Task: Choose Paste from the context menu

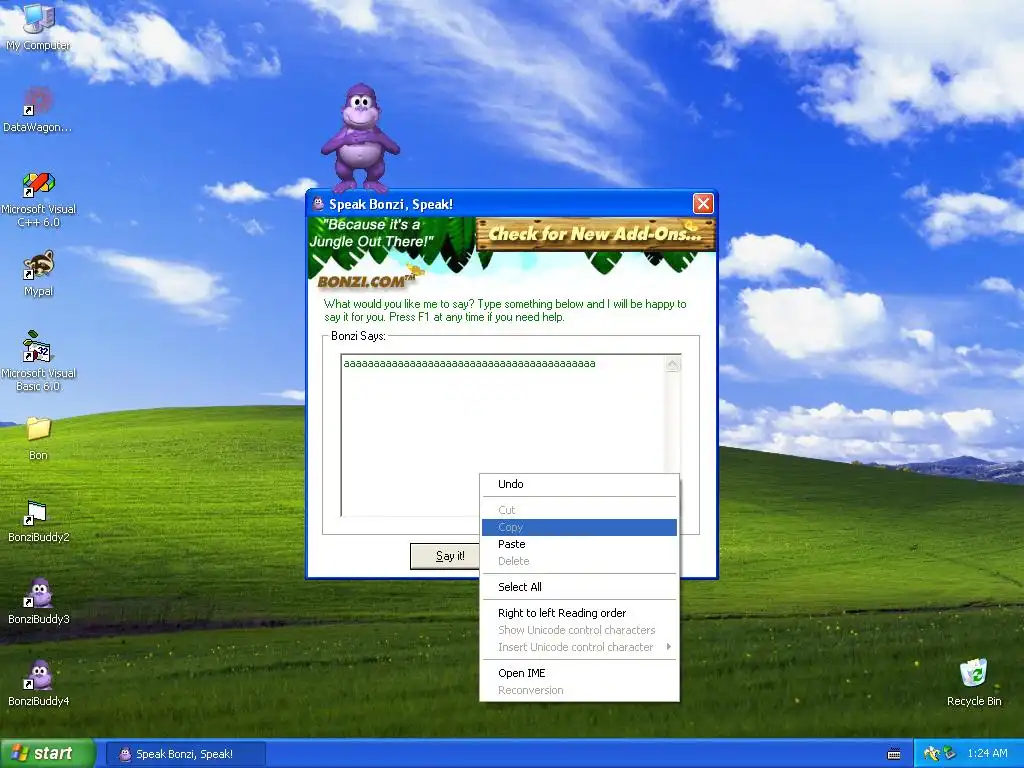Action: pyautogui.click(x=579, y=544)
